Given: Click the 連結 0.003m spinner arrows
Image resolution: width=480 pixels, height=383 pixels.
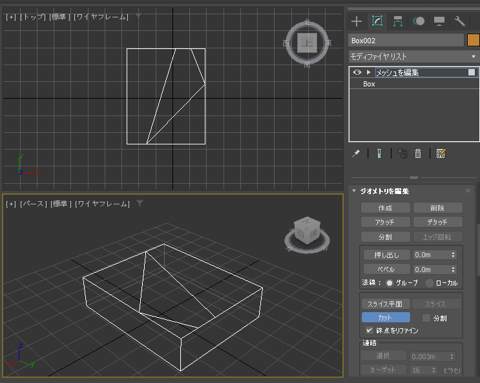Looking at the screenshot, I should pyautogui.click(x=452, y=357).
